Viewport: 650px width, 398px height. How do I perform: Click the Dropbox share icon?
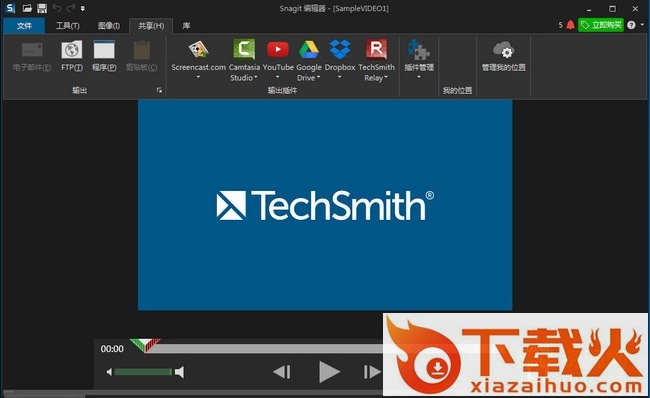tap(340, 49)
